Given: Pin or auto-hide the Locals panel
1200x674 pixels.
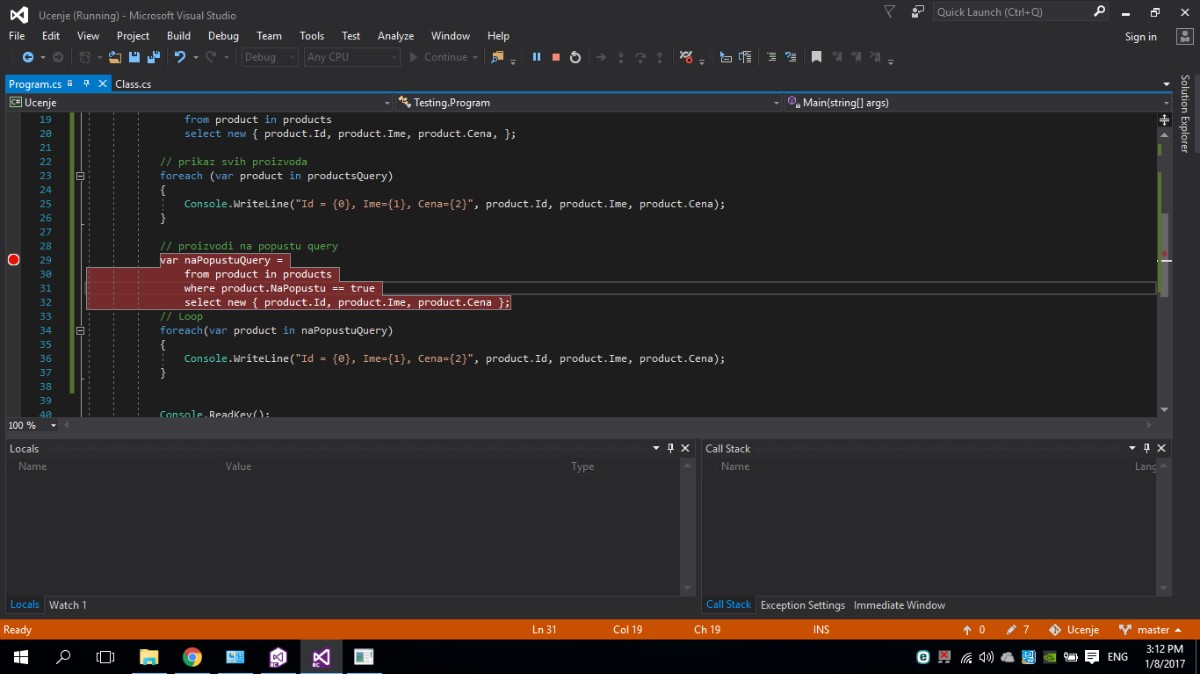Looking at the screenshot, I should pyautogui.click(x=671, y=449).
